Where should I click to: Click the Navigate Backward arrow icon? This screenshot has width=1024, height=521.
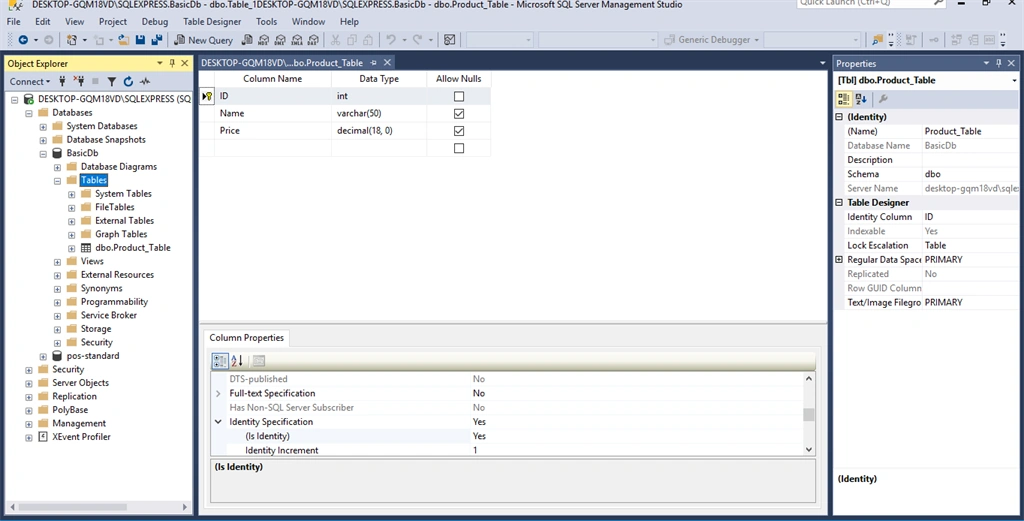(23, 40)
